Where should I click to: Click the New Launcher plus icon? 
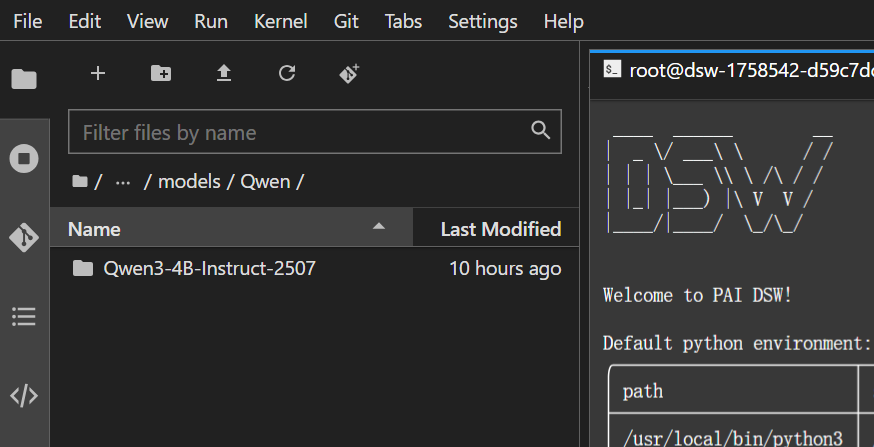pos(98,73)
